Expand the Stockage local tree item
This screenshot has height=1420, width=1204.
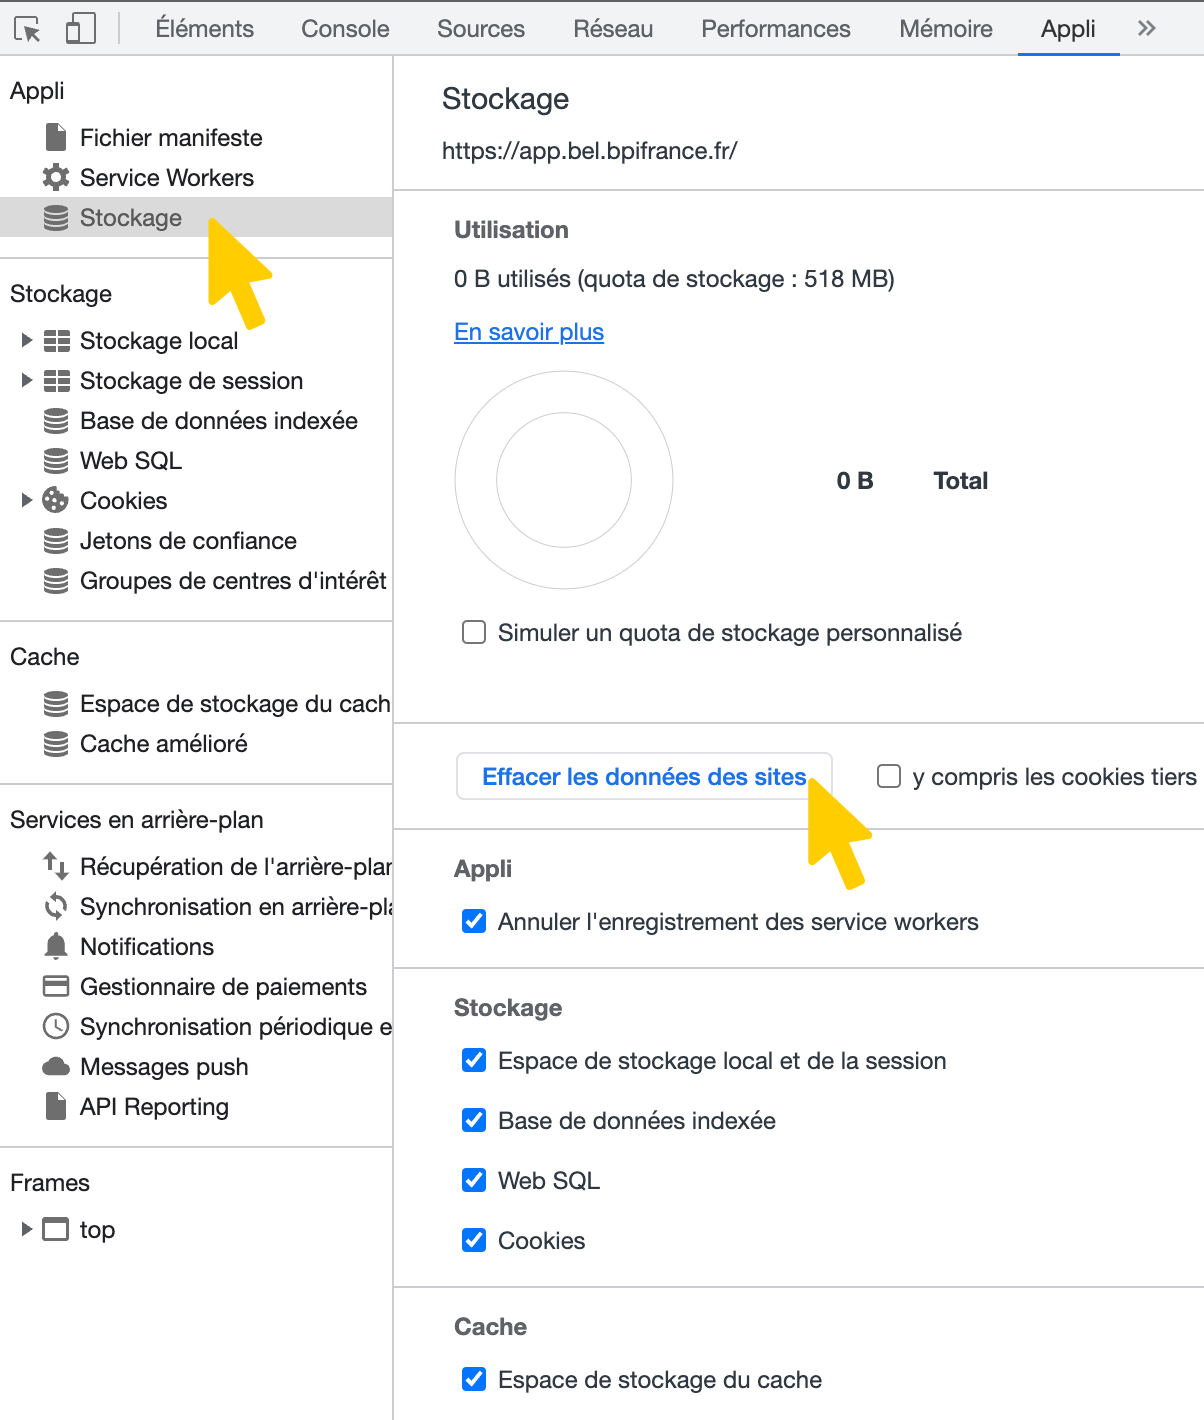click(27, 341)
